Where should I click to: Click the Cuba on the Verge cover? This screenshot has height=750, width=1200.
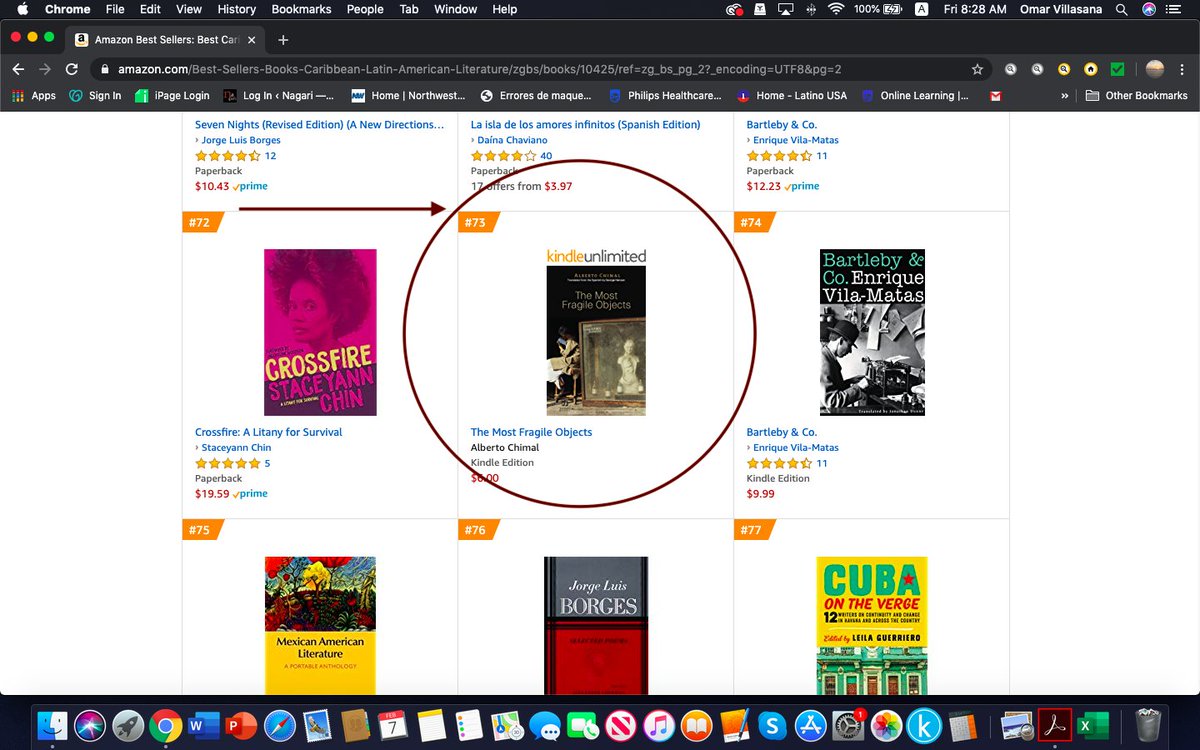[x=872, y=625]
